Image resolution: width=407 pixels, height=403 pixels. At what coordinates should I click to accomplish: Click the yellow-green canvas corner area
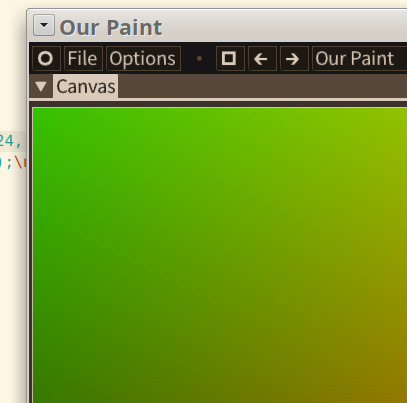(x=390, y=123)
